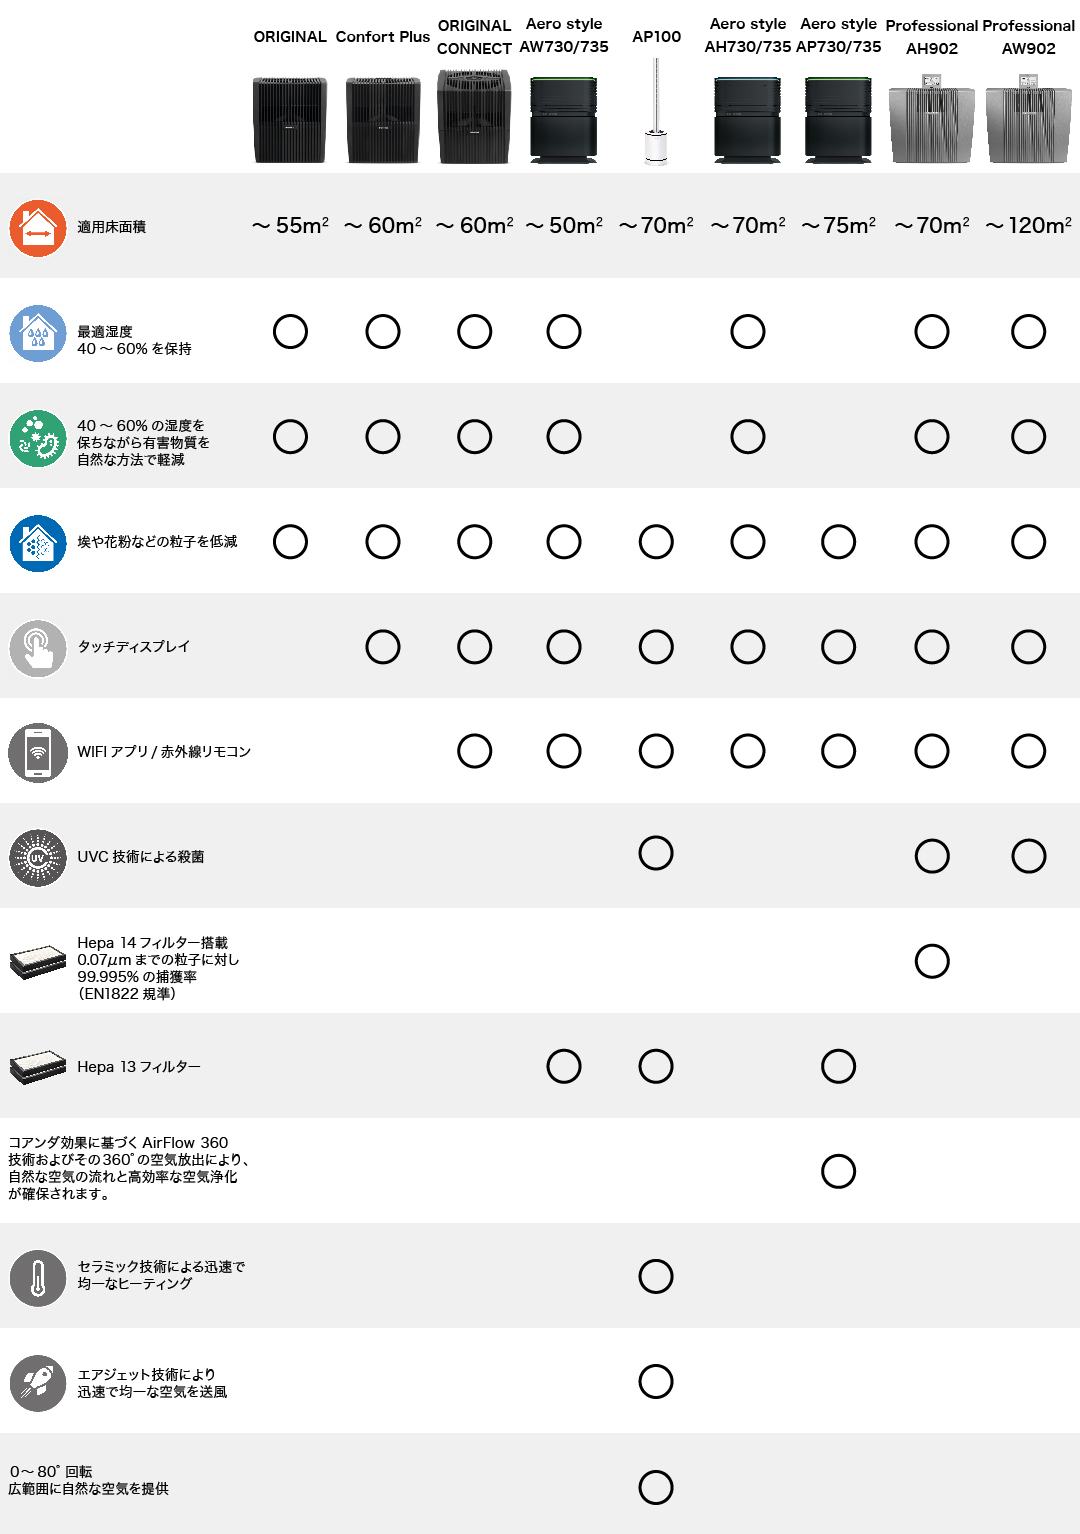
Task: Click the blue dust and pollen particle icon
Action: (x=38, y=543)
